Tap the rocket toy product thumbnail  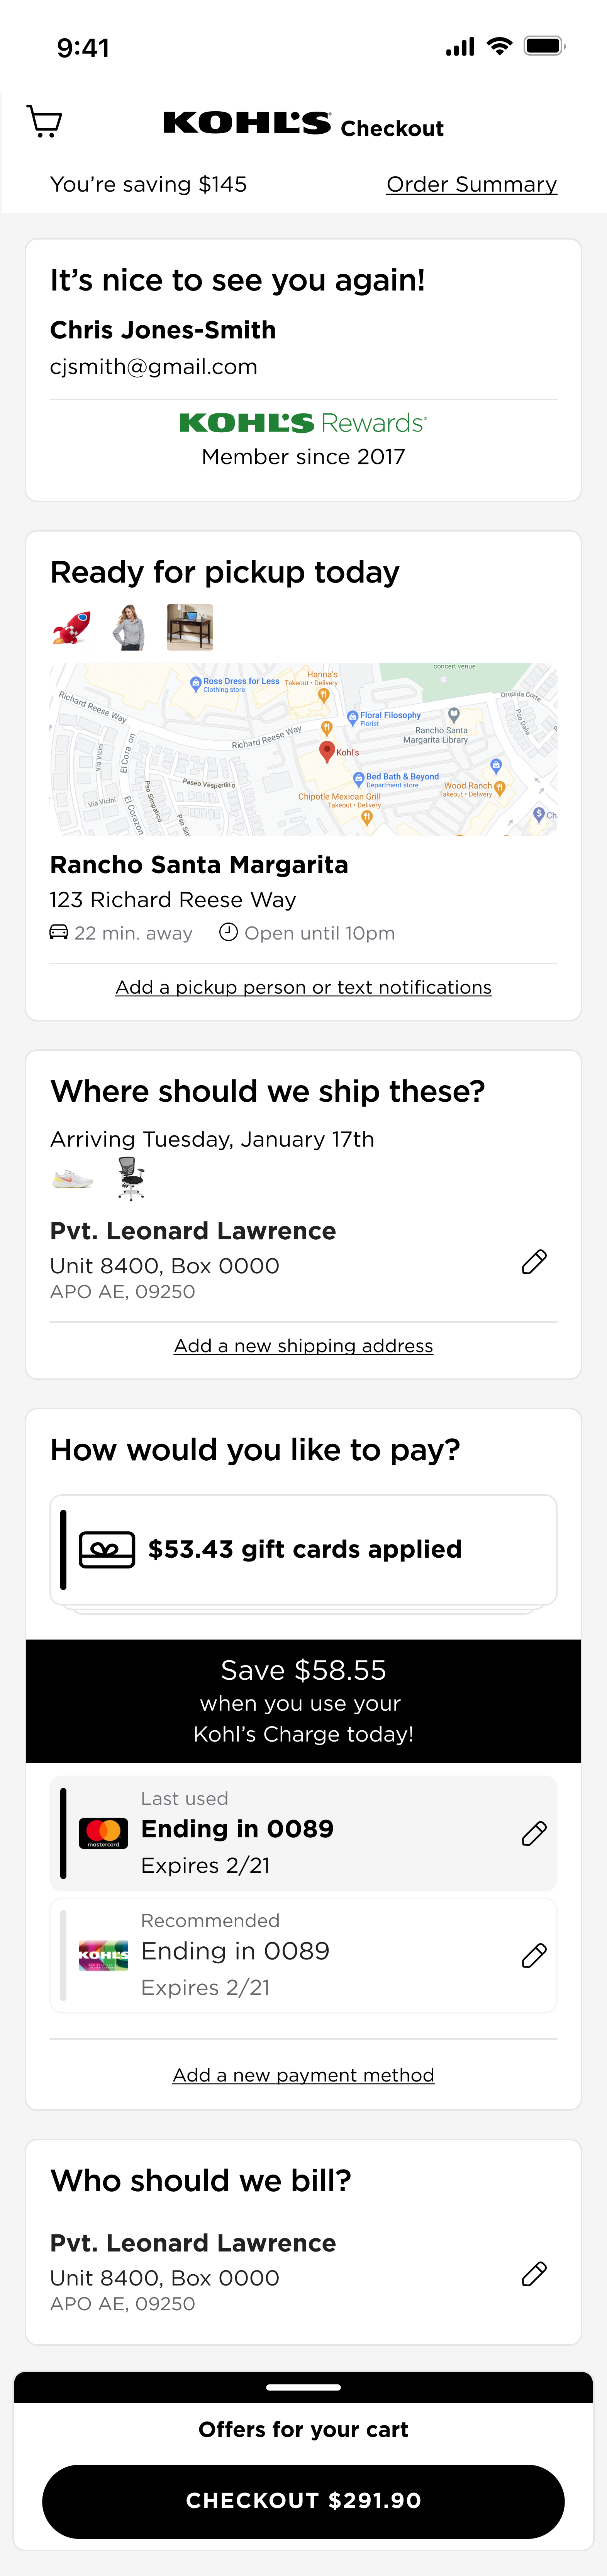point(71,627)
